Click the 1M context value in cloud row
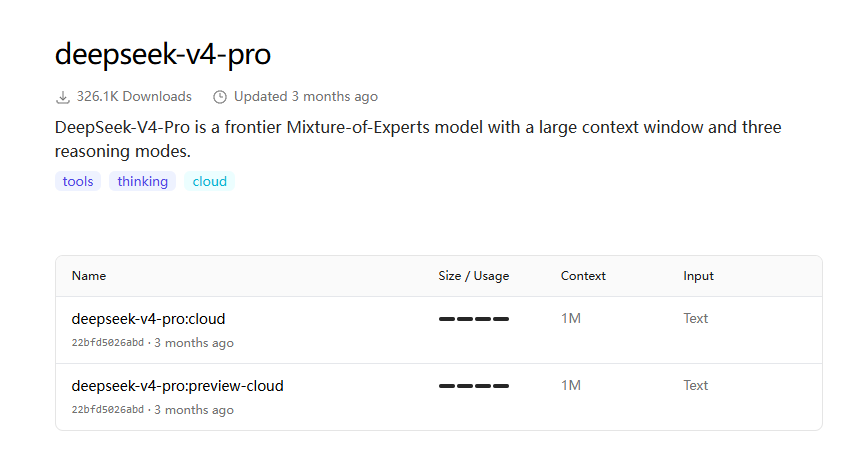Screen dimensions: 846x464 click(x=571, y=318)
